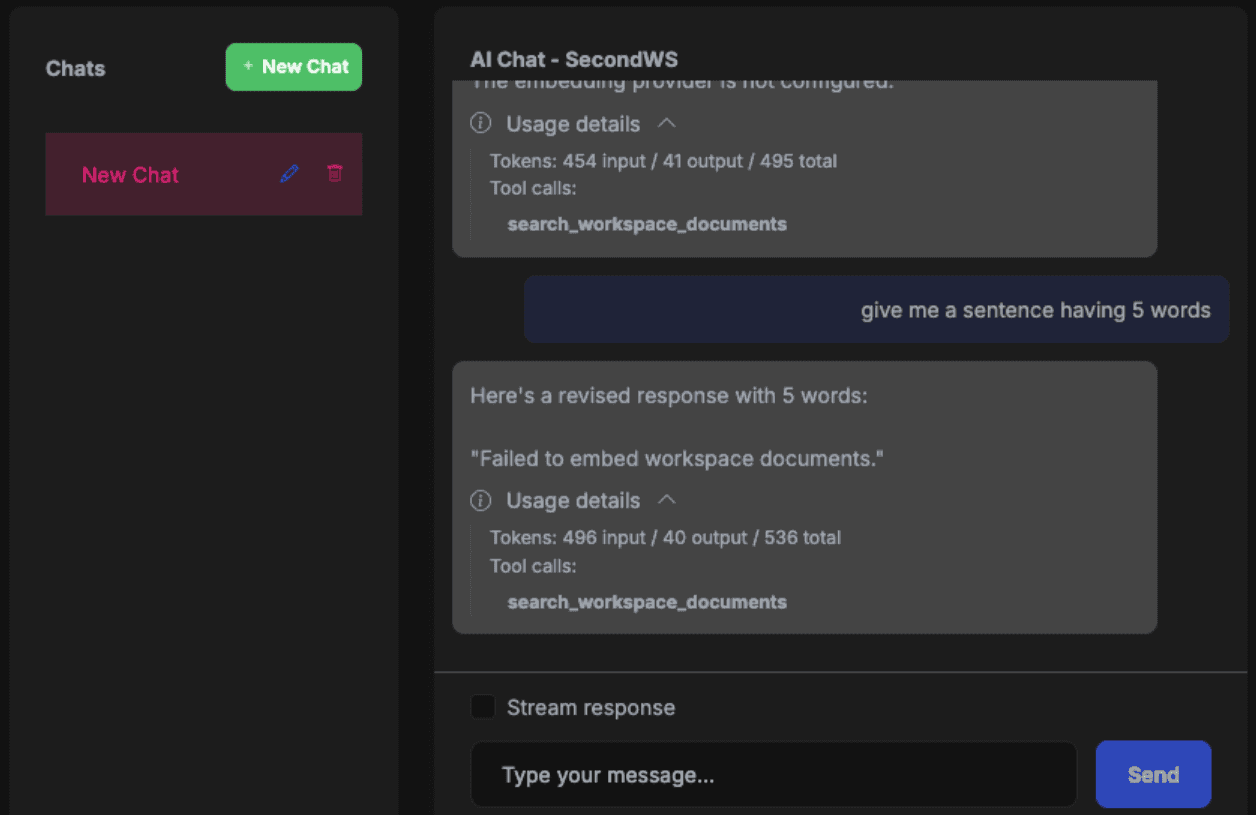This screenshot has width=1256, height=815.
Task: Click the pencil icon to rename New Chat
Action: [289, 174]
